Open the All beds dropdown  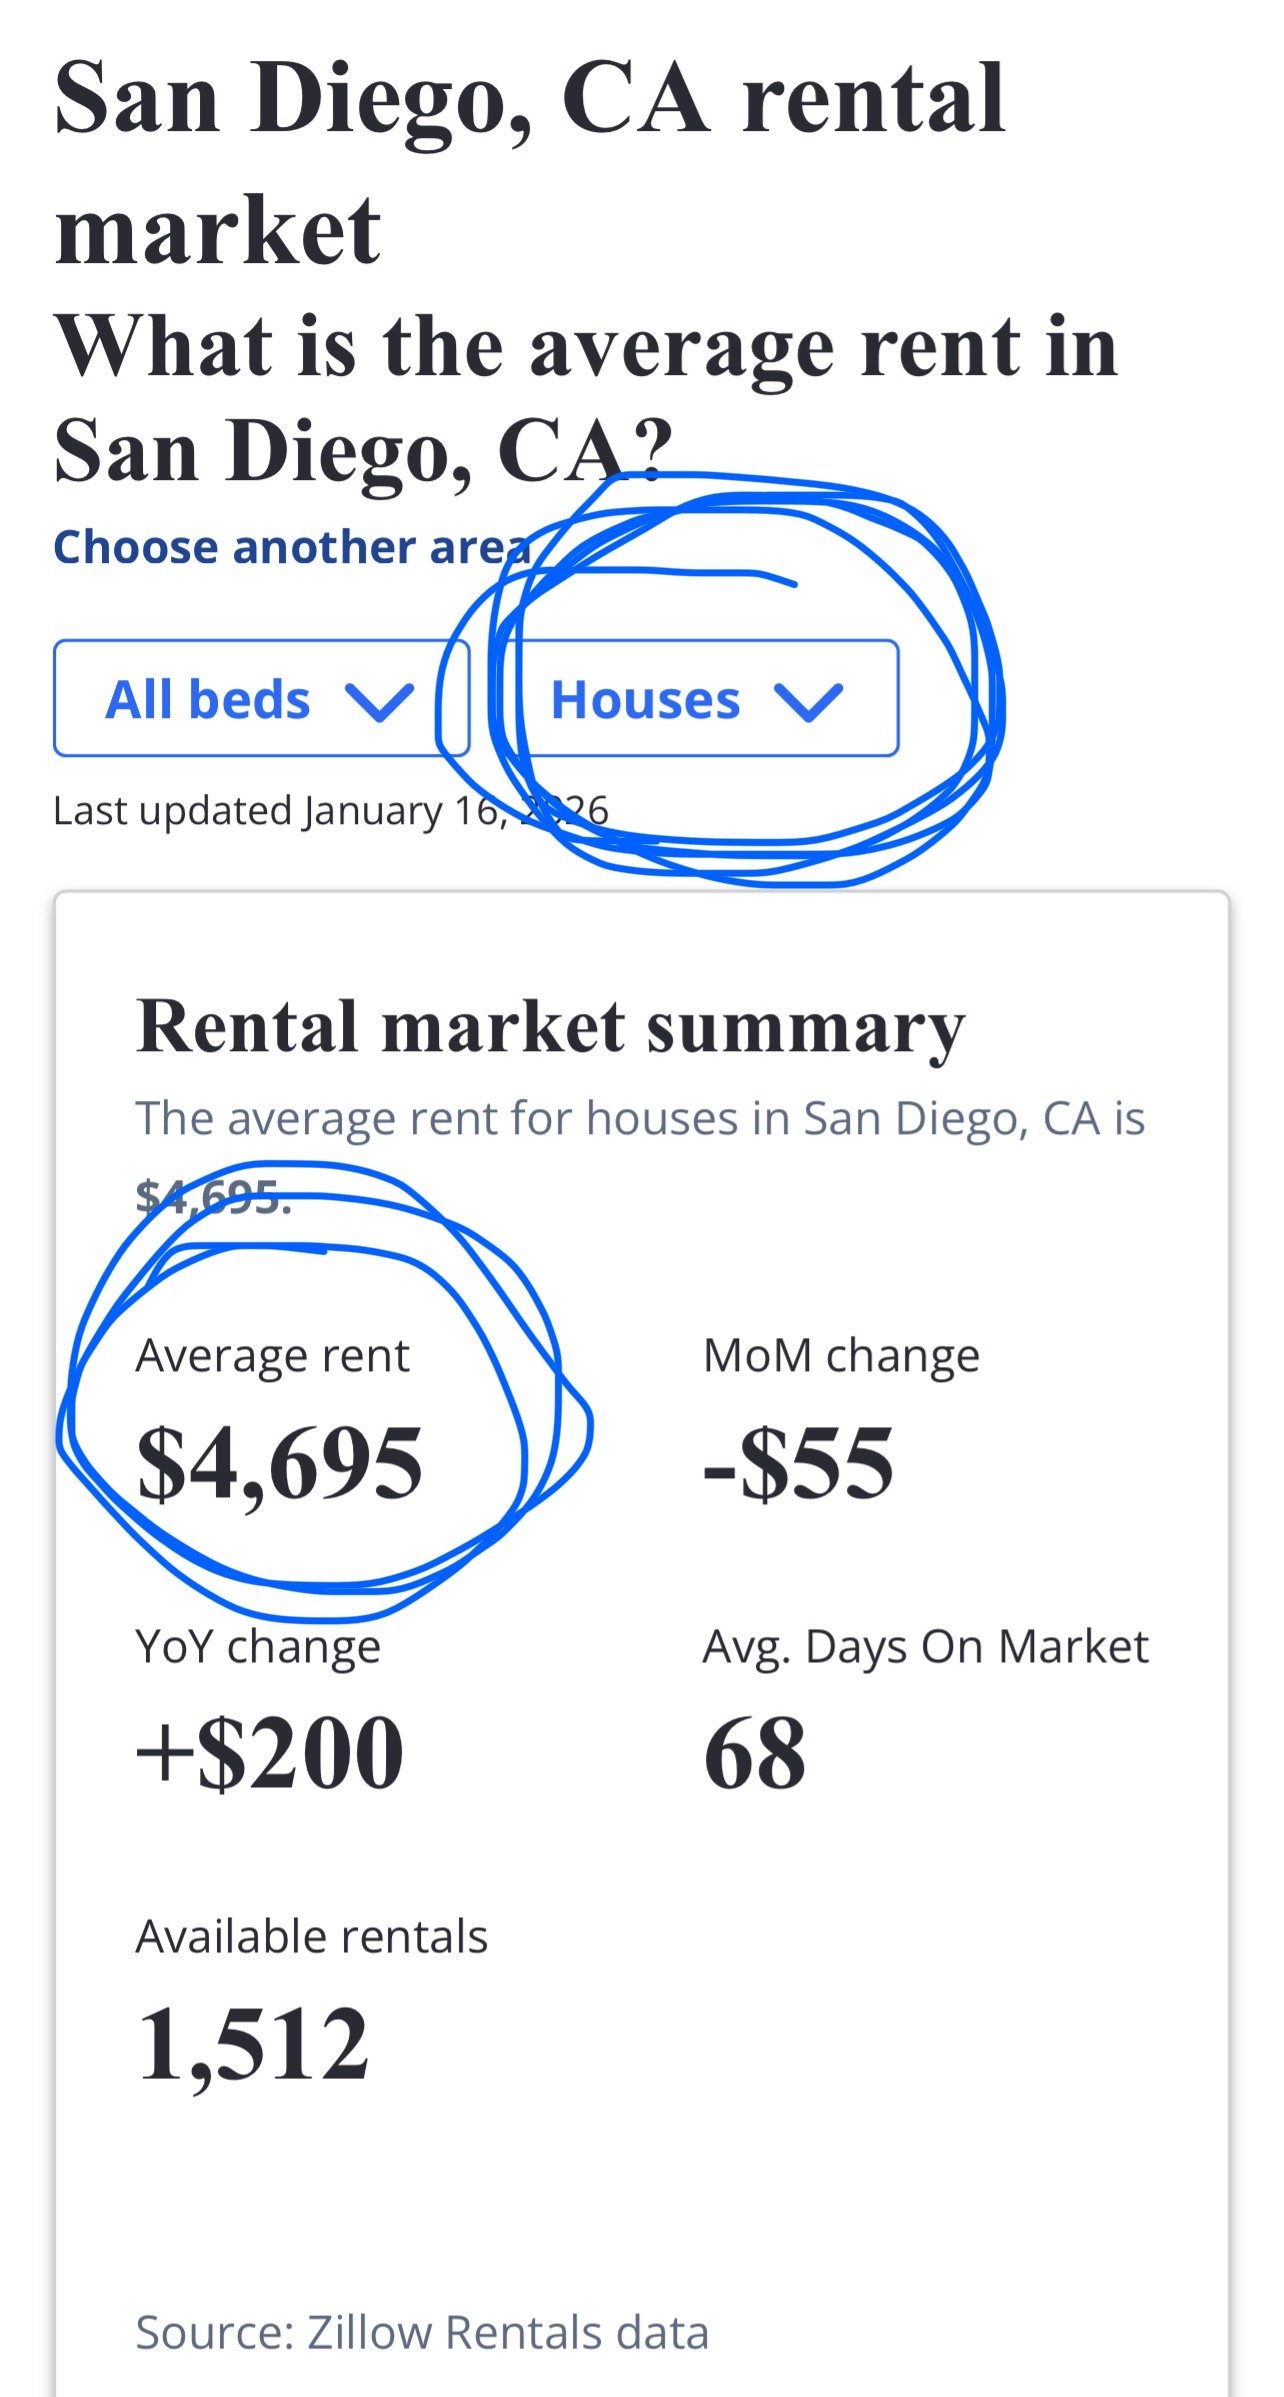coord(261,698)
